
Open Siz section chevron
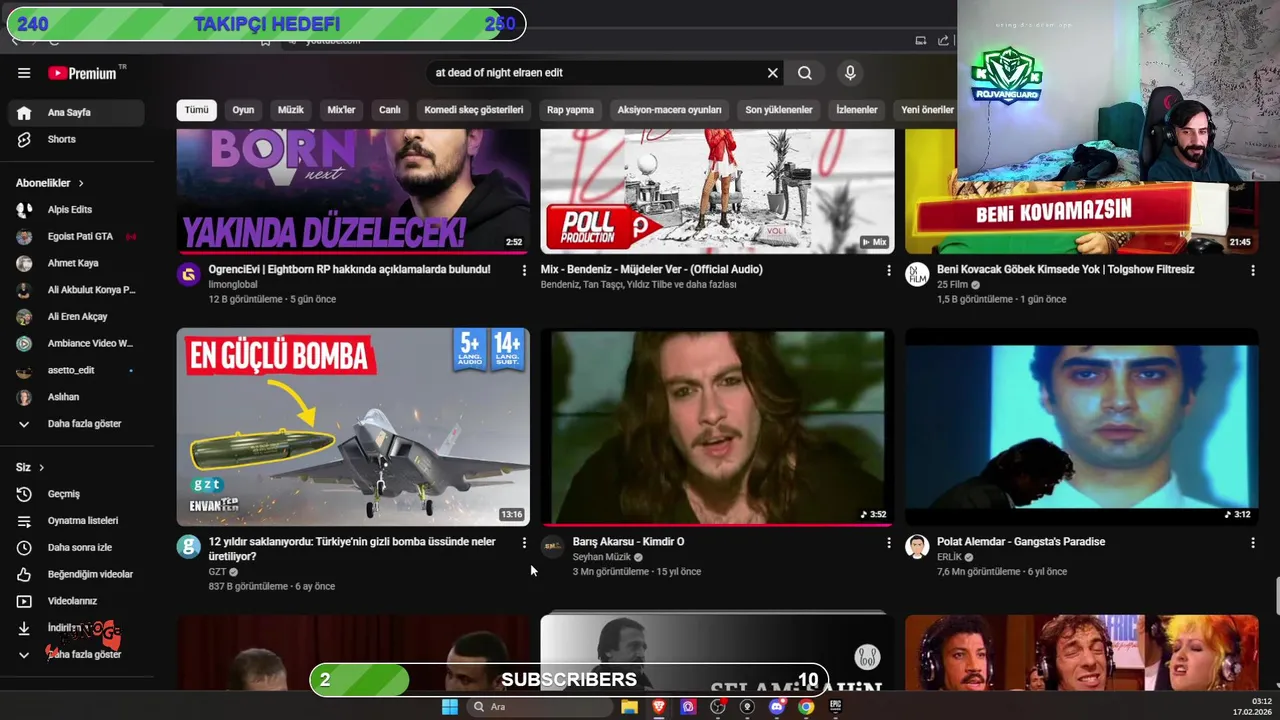click(x=42, y=468)
